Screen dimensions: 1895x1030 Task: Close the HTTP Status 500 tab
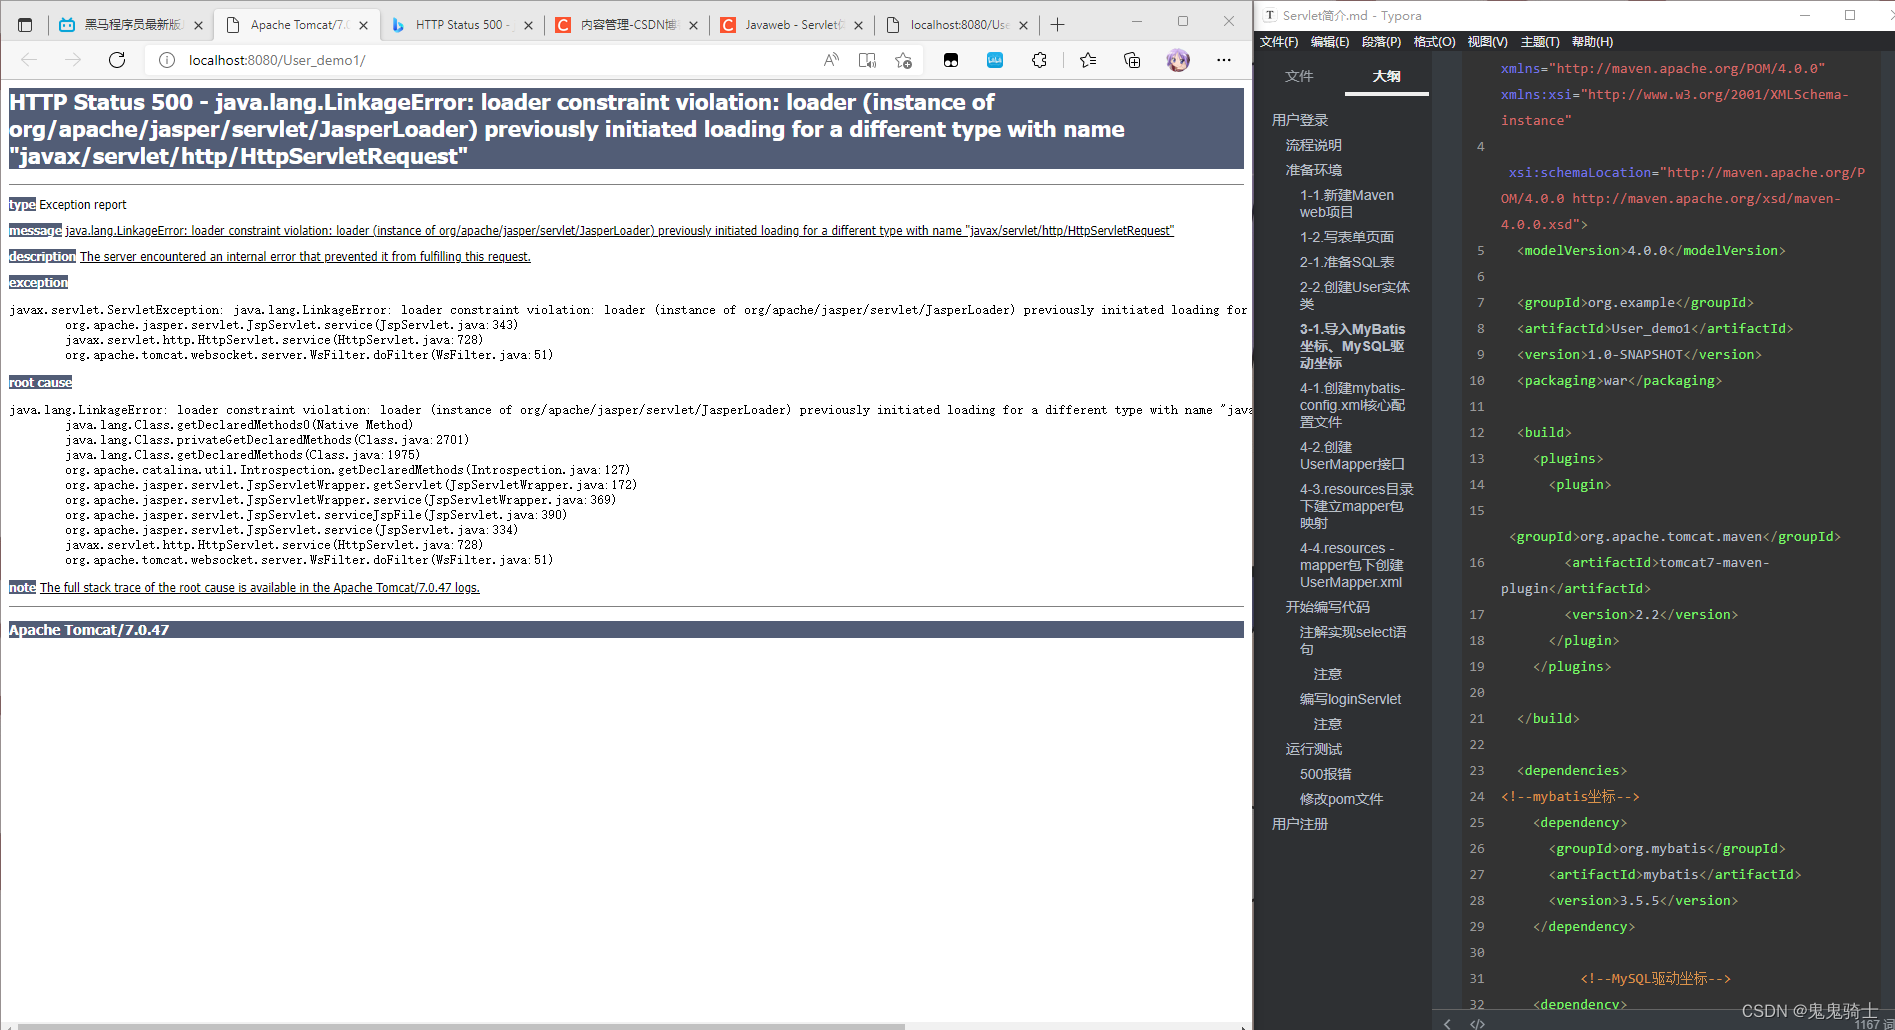528,25
